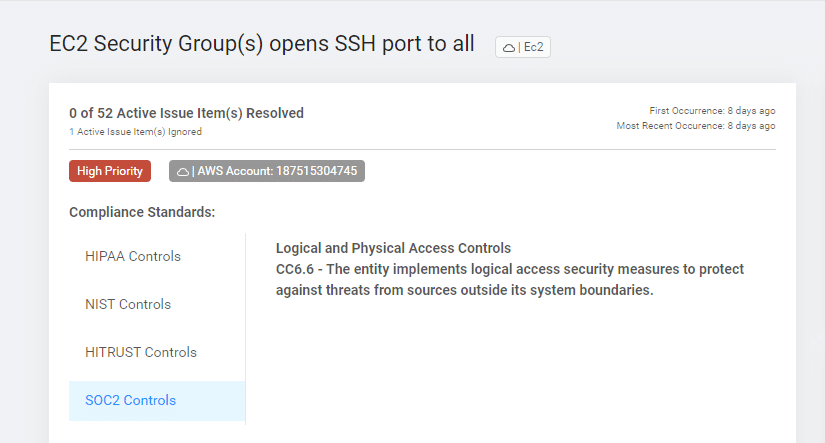Switch to the NIST Controls tab
The width and height of the screenshot is (825, 443).
point(128,304)
